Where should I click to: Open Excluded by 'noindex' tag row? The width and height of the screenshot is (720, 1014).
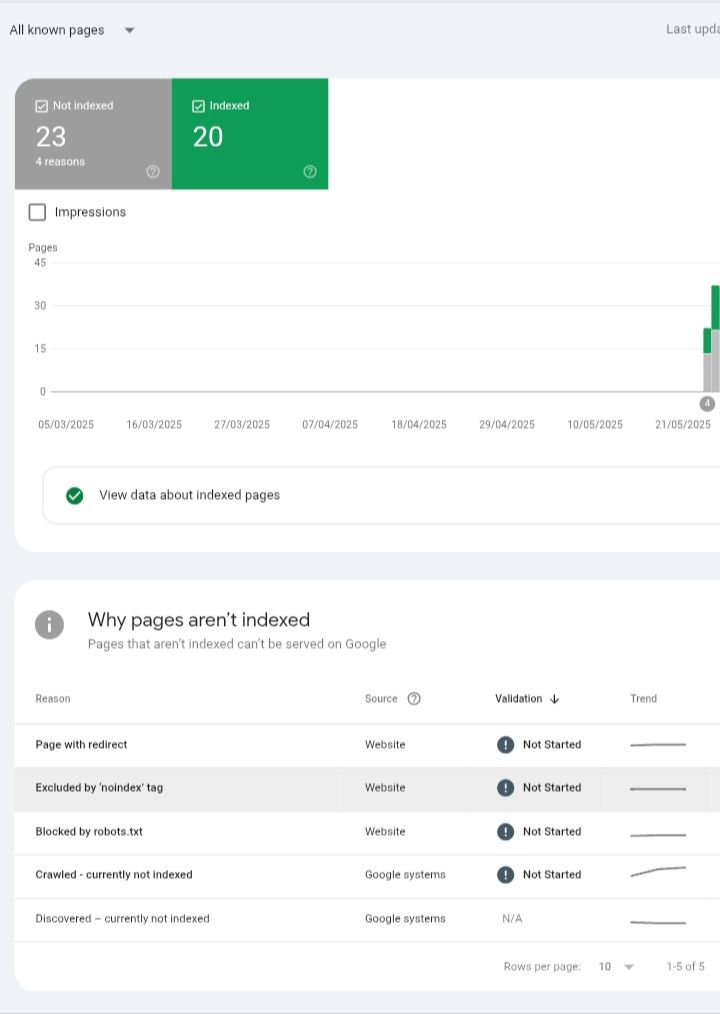(x=367, y=788)
